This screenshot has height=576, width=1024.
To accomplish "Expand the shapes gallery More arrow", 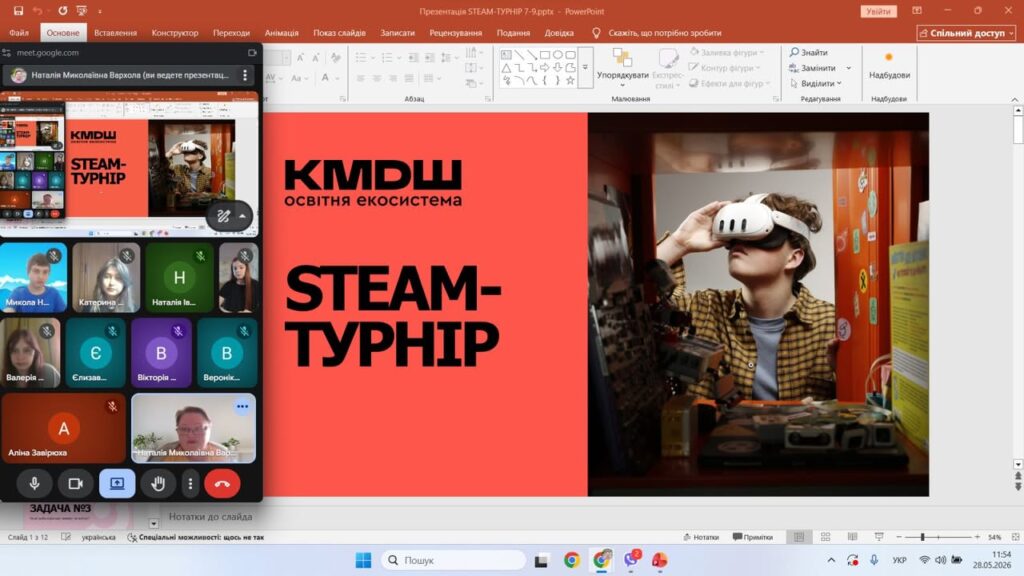I will click(x=585, y=67).
